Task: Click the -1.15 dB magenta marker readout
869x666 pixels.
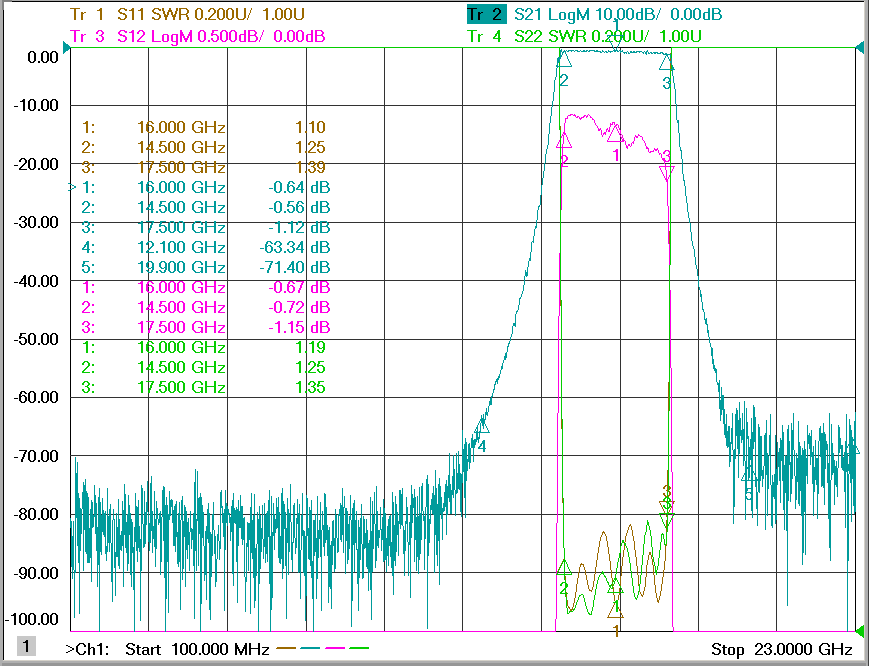Action: (299, 327)
